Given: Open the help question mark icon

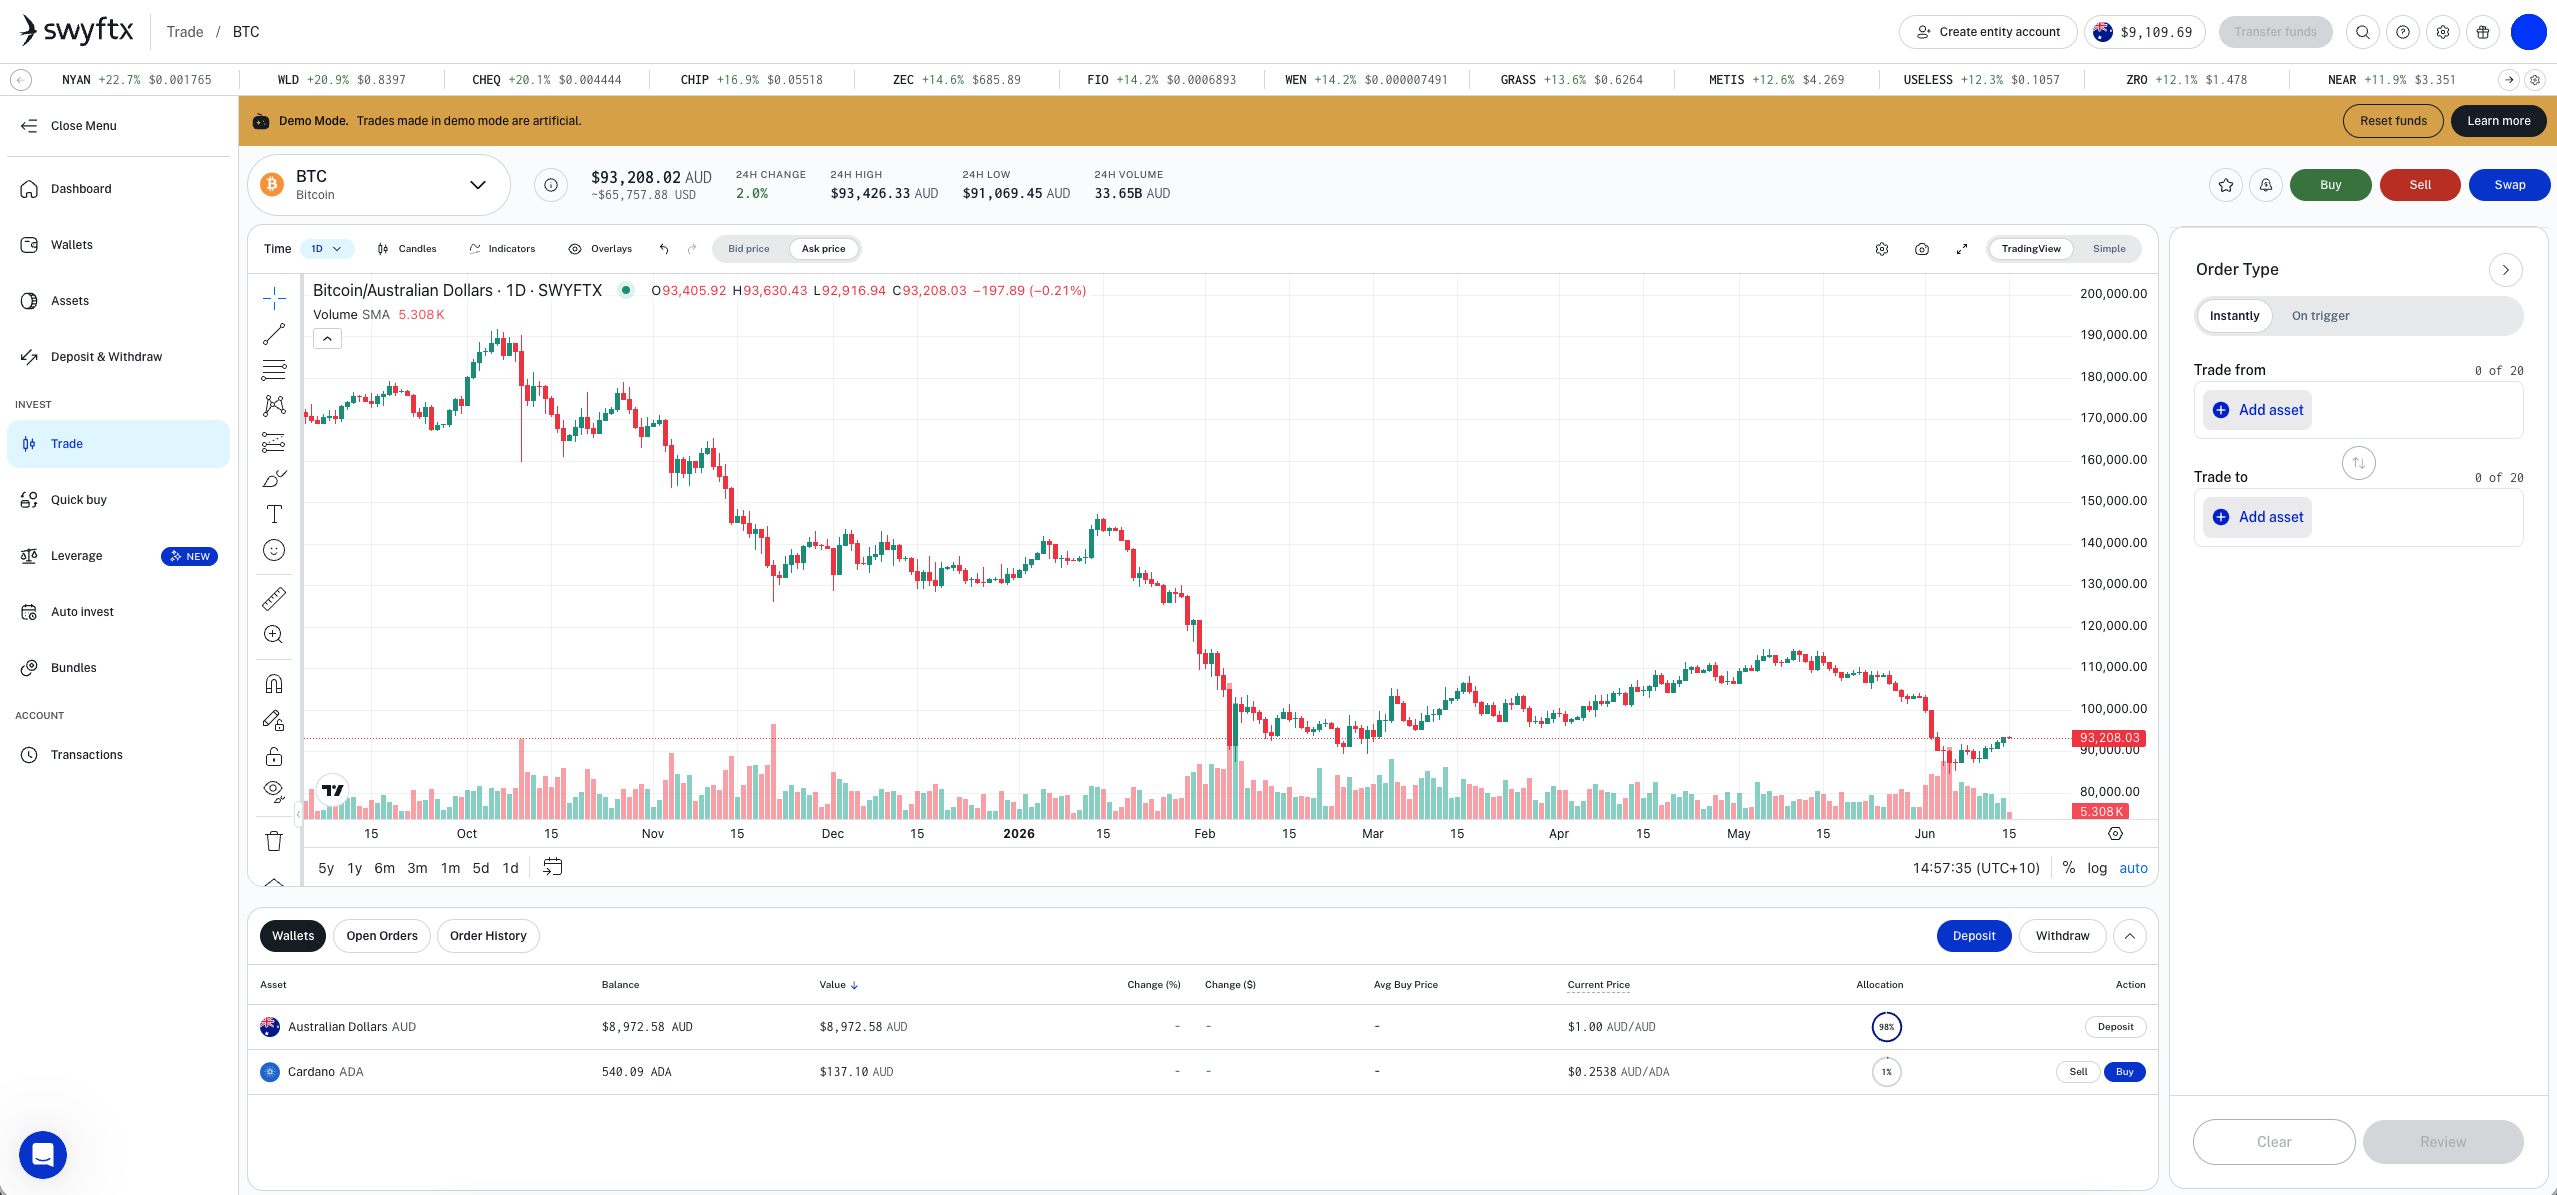Looking at the screenshot, I should 2403,32.
